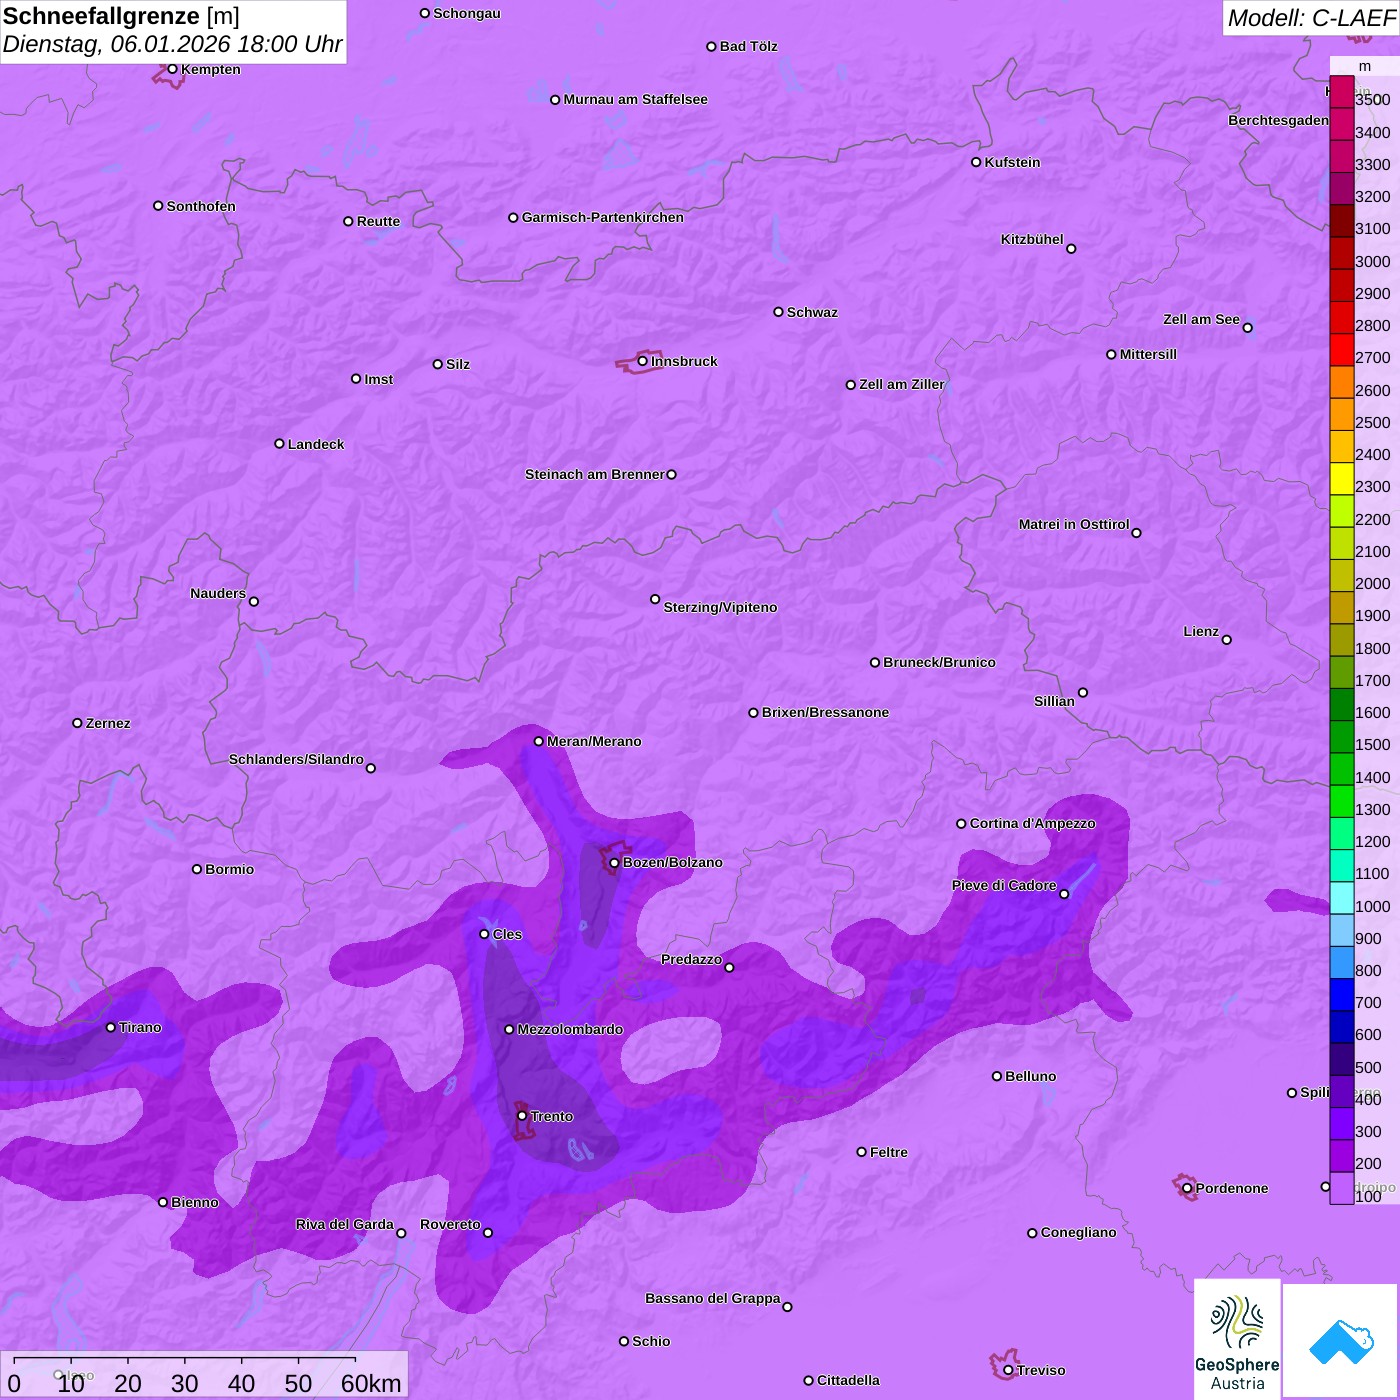Screen dimensions: 1400x1400
Task: Click the 'Schongau' label
Action: (x=467, y=13)
